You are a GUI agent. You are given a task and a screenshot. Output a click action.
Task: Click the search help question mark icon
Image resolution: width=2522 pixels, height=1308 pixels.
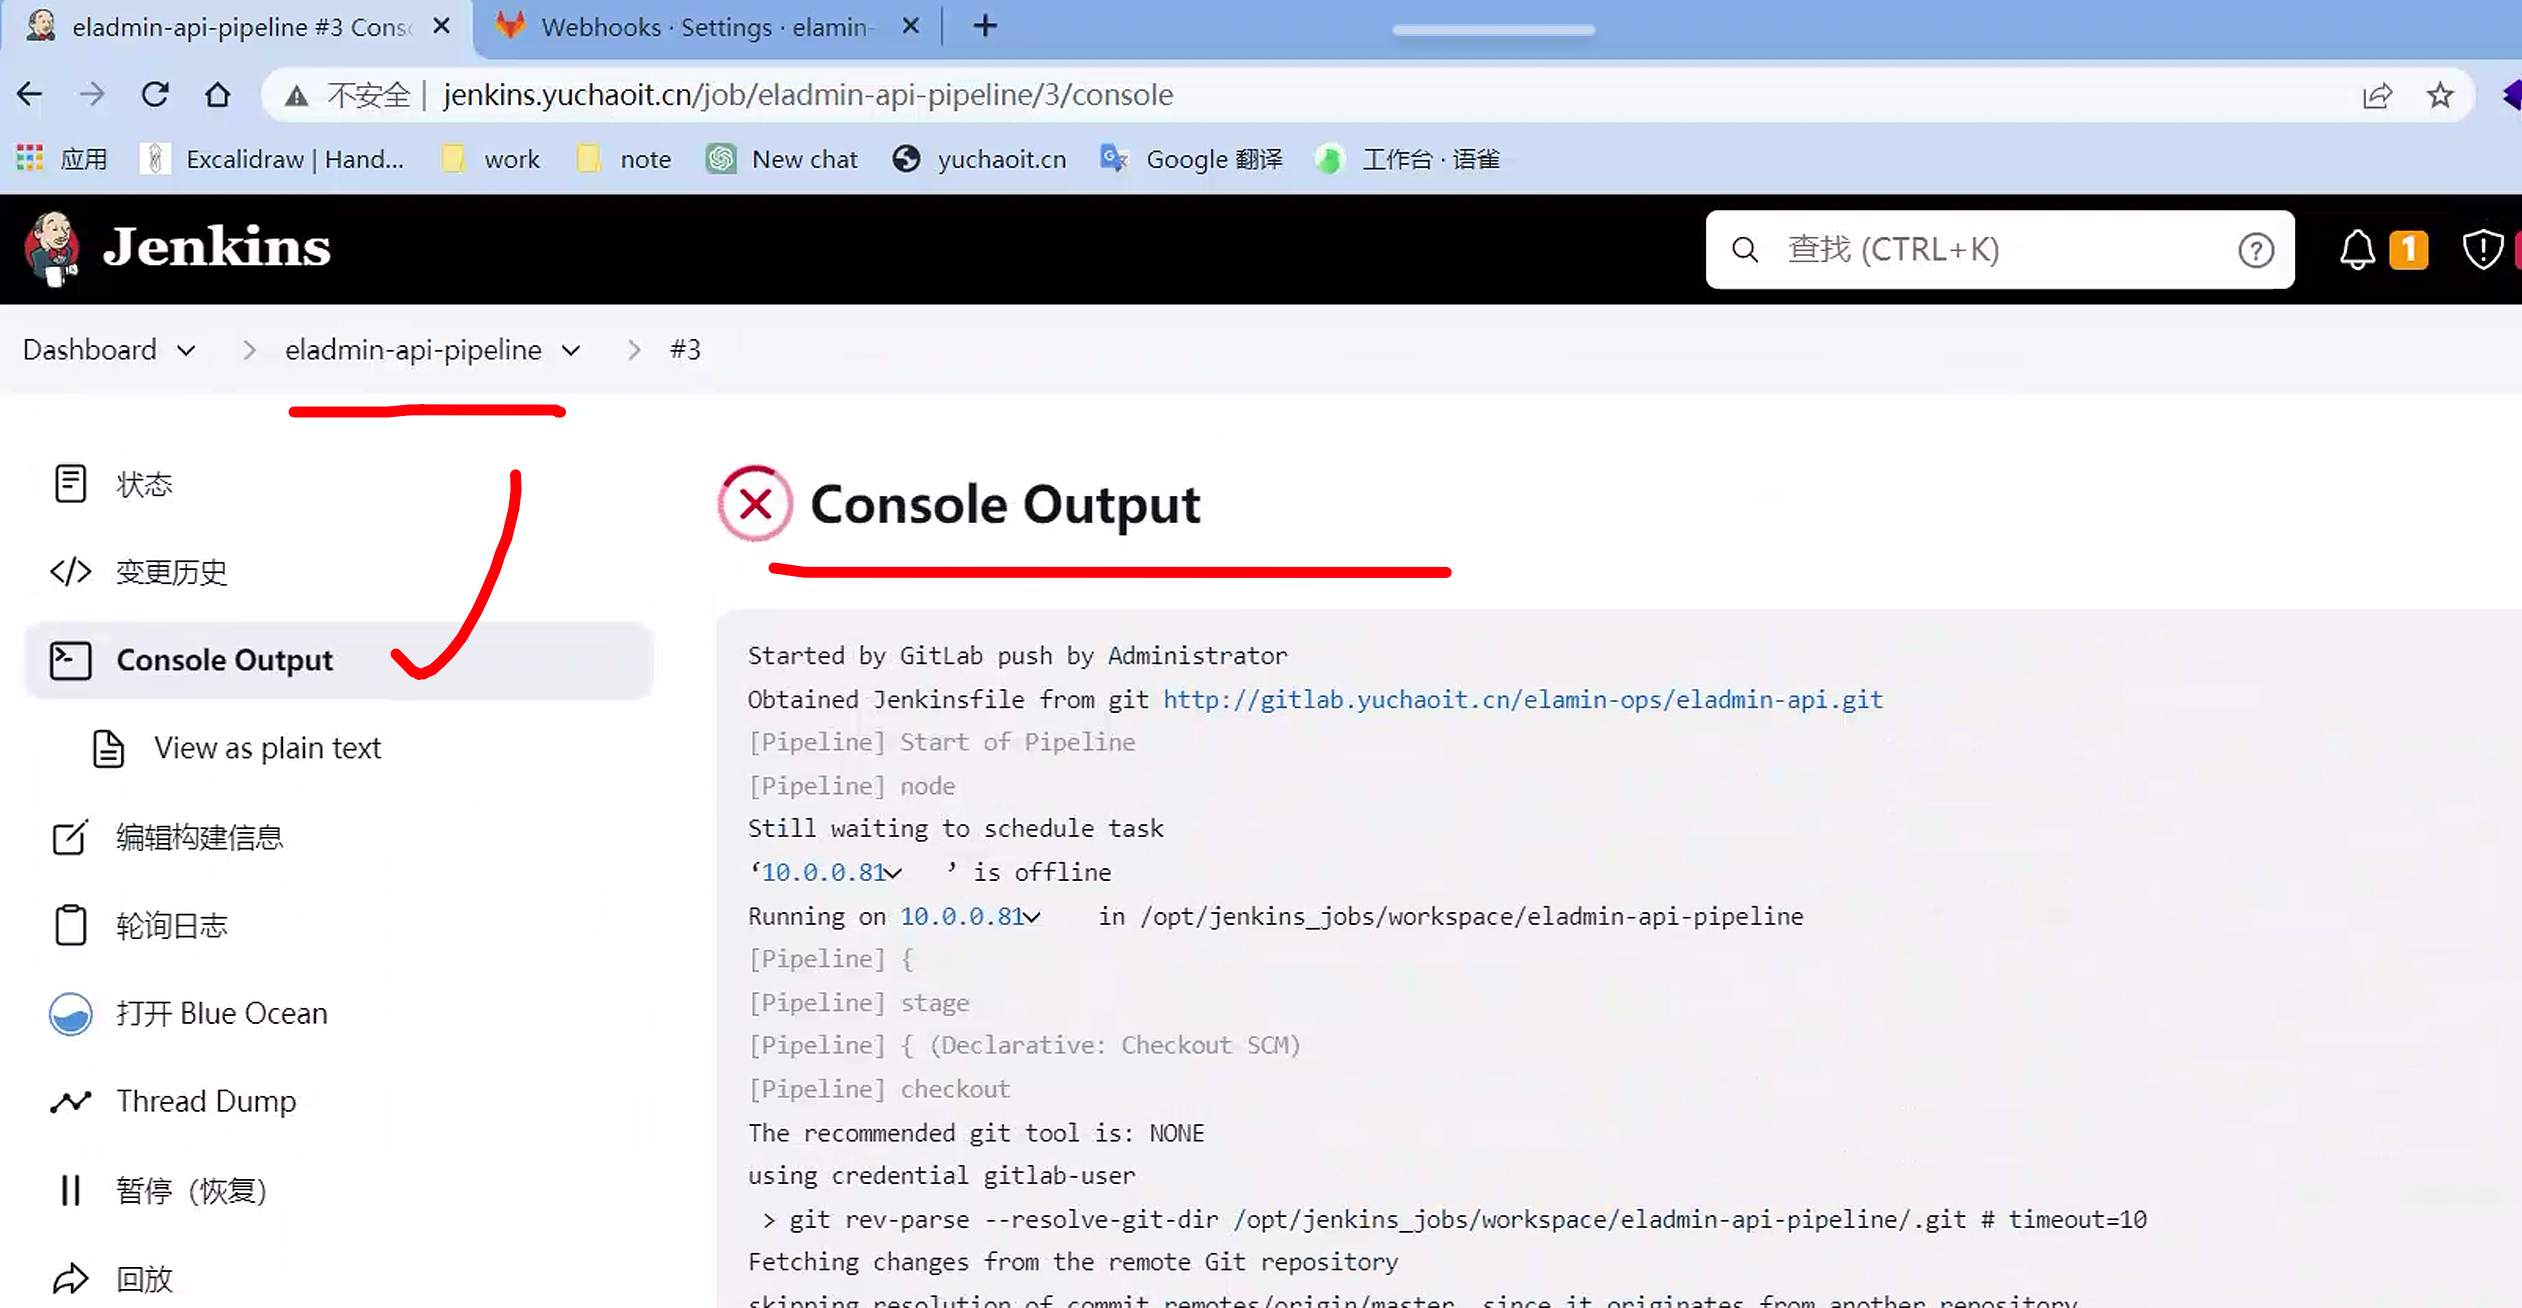[x=2255, y=250]
